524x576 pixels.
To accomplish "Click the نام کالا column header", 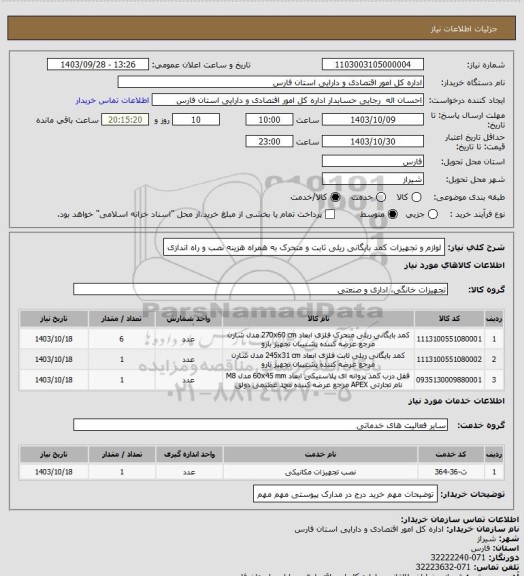I will [318, 319].
